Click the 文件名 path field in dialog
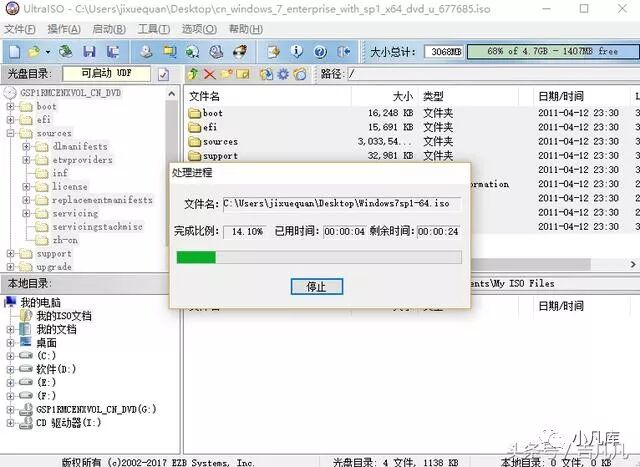Viewport: 640px width, 467px height. tap(342, 203)
